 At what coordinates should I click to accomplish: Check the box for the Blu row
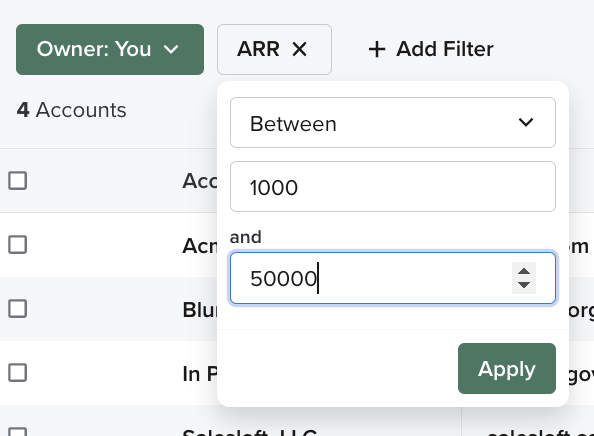coord(18,309)
